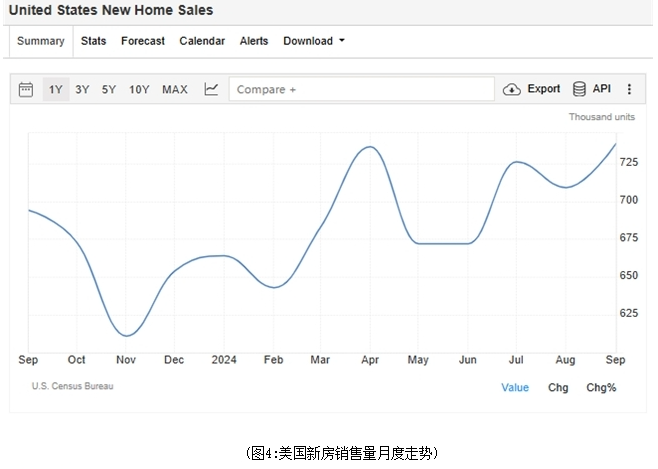
Task: Show MAX historical range
Action: (175, 89)
